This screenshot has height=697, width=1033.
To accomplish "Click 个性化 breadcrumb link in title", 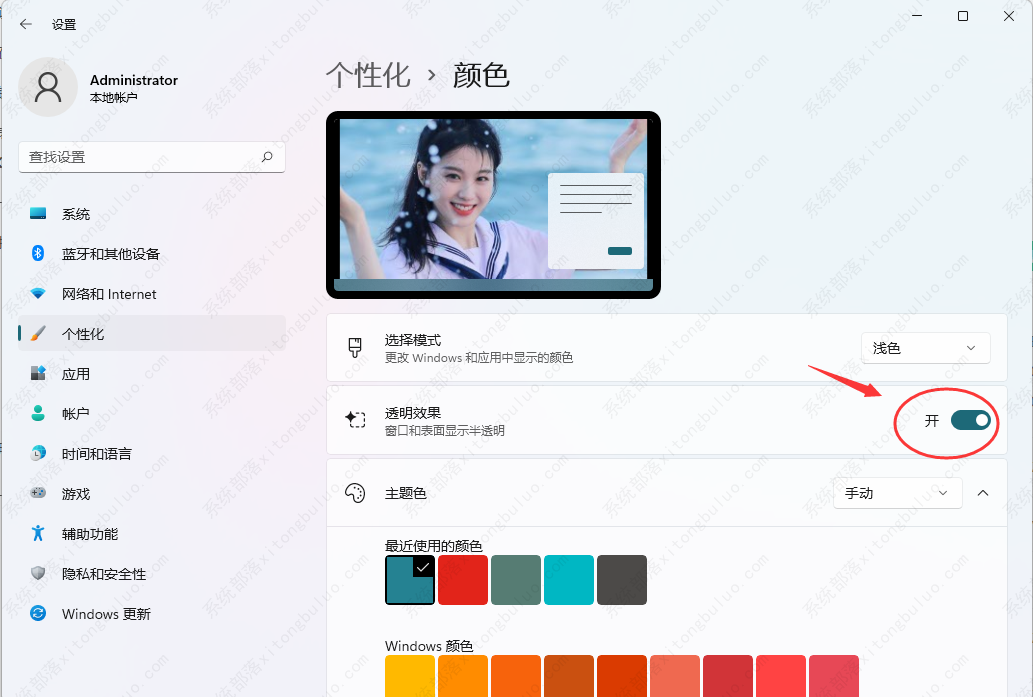I will pyautogui.click(x=368, y=75).
